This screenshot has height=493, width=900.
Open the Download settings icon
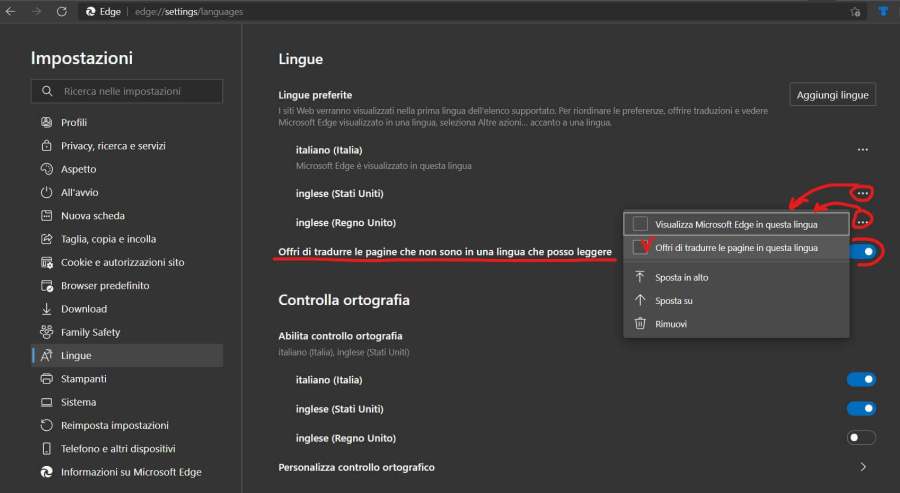pos(46,309)
